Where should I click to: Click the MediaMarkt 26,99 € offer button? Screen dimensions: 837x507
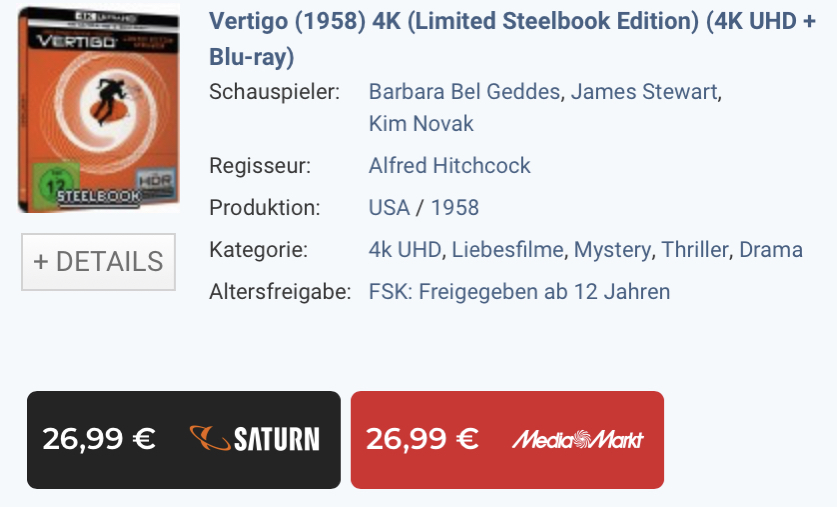tap(507, 440)
